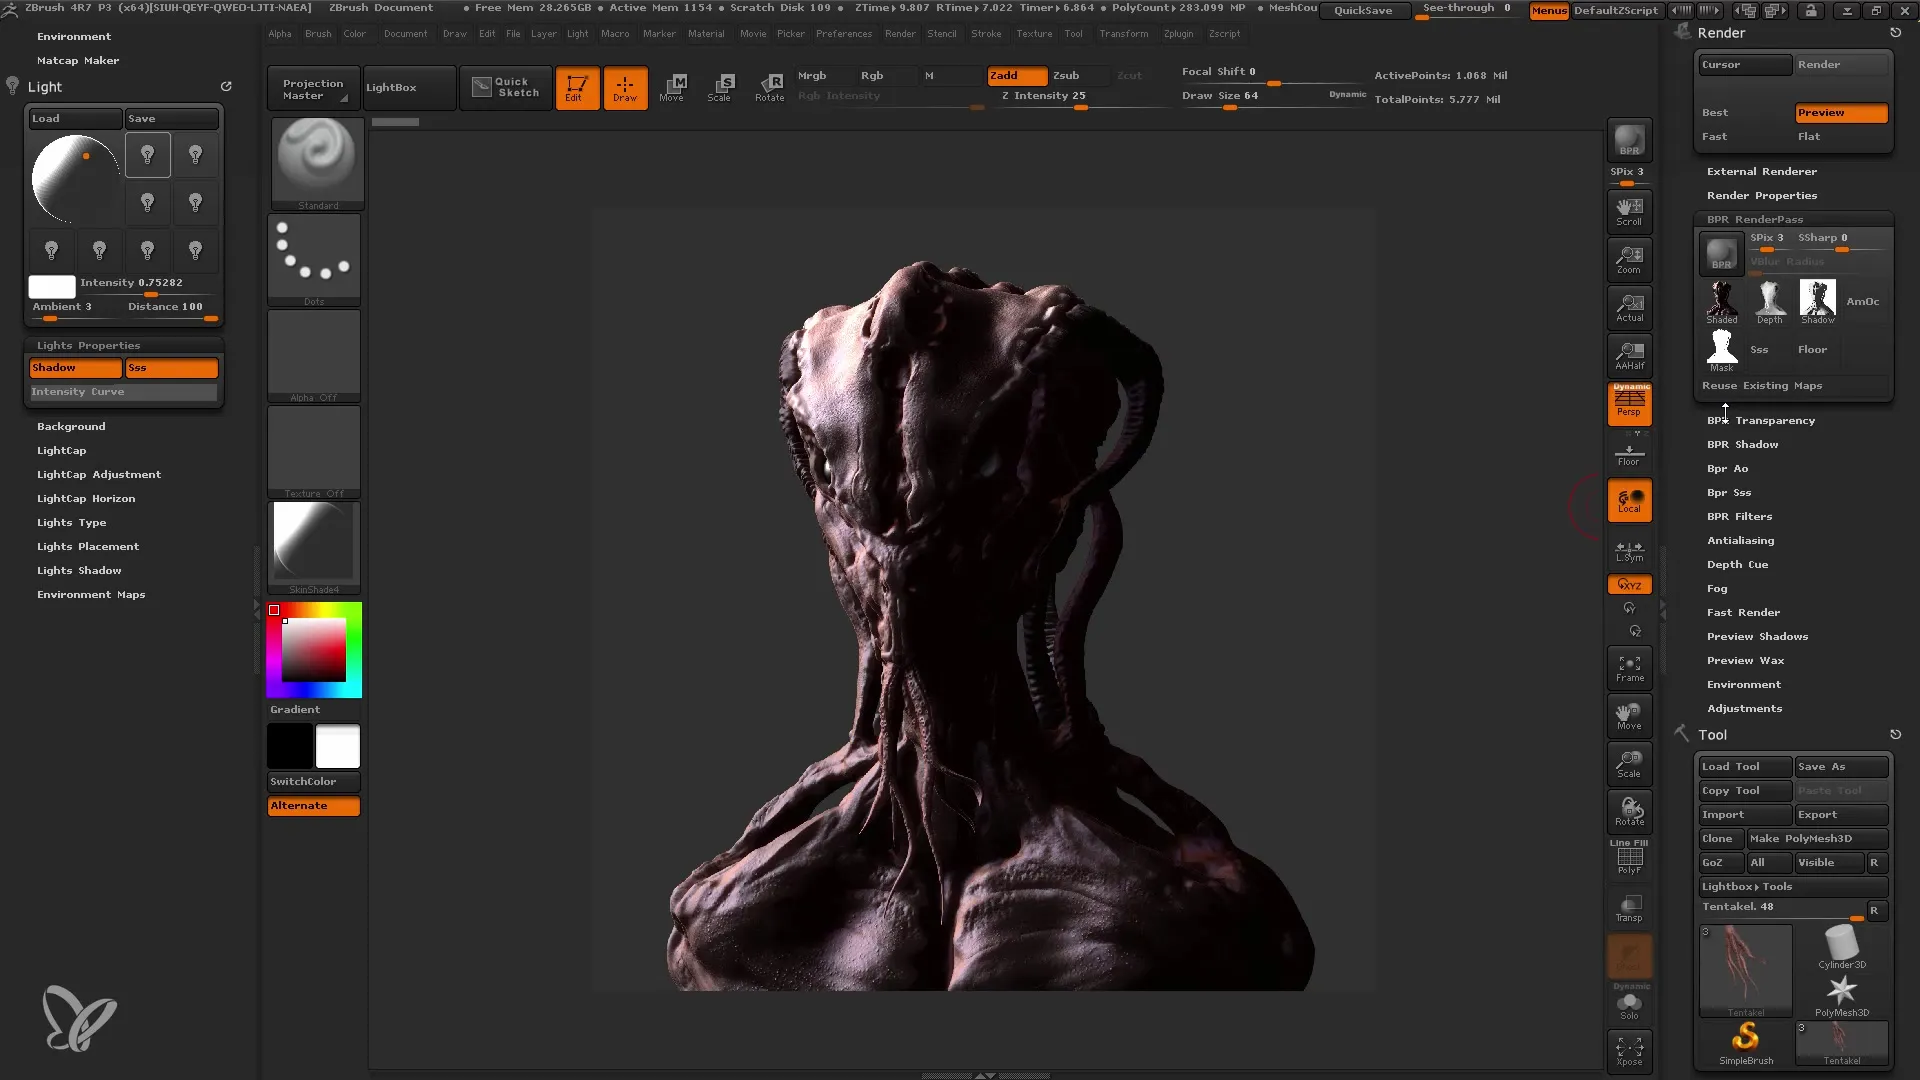
Task: Click the PolyF line fill icon
Action: [x=1629, y=858]
